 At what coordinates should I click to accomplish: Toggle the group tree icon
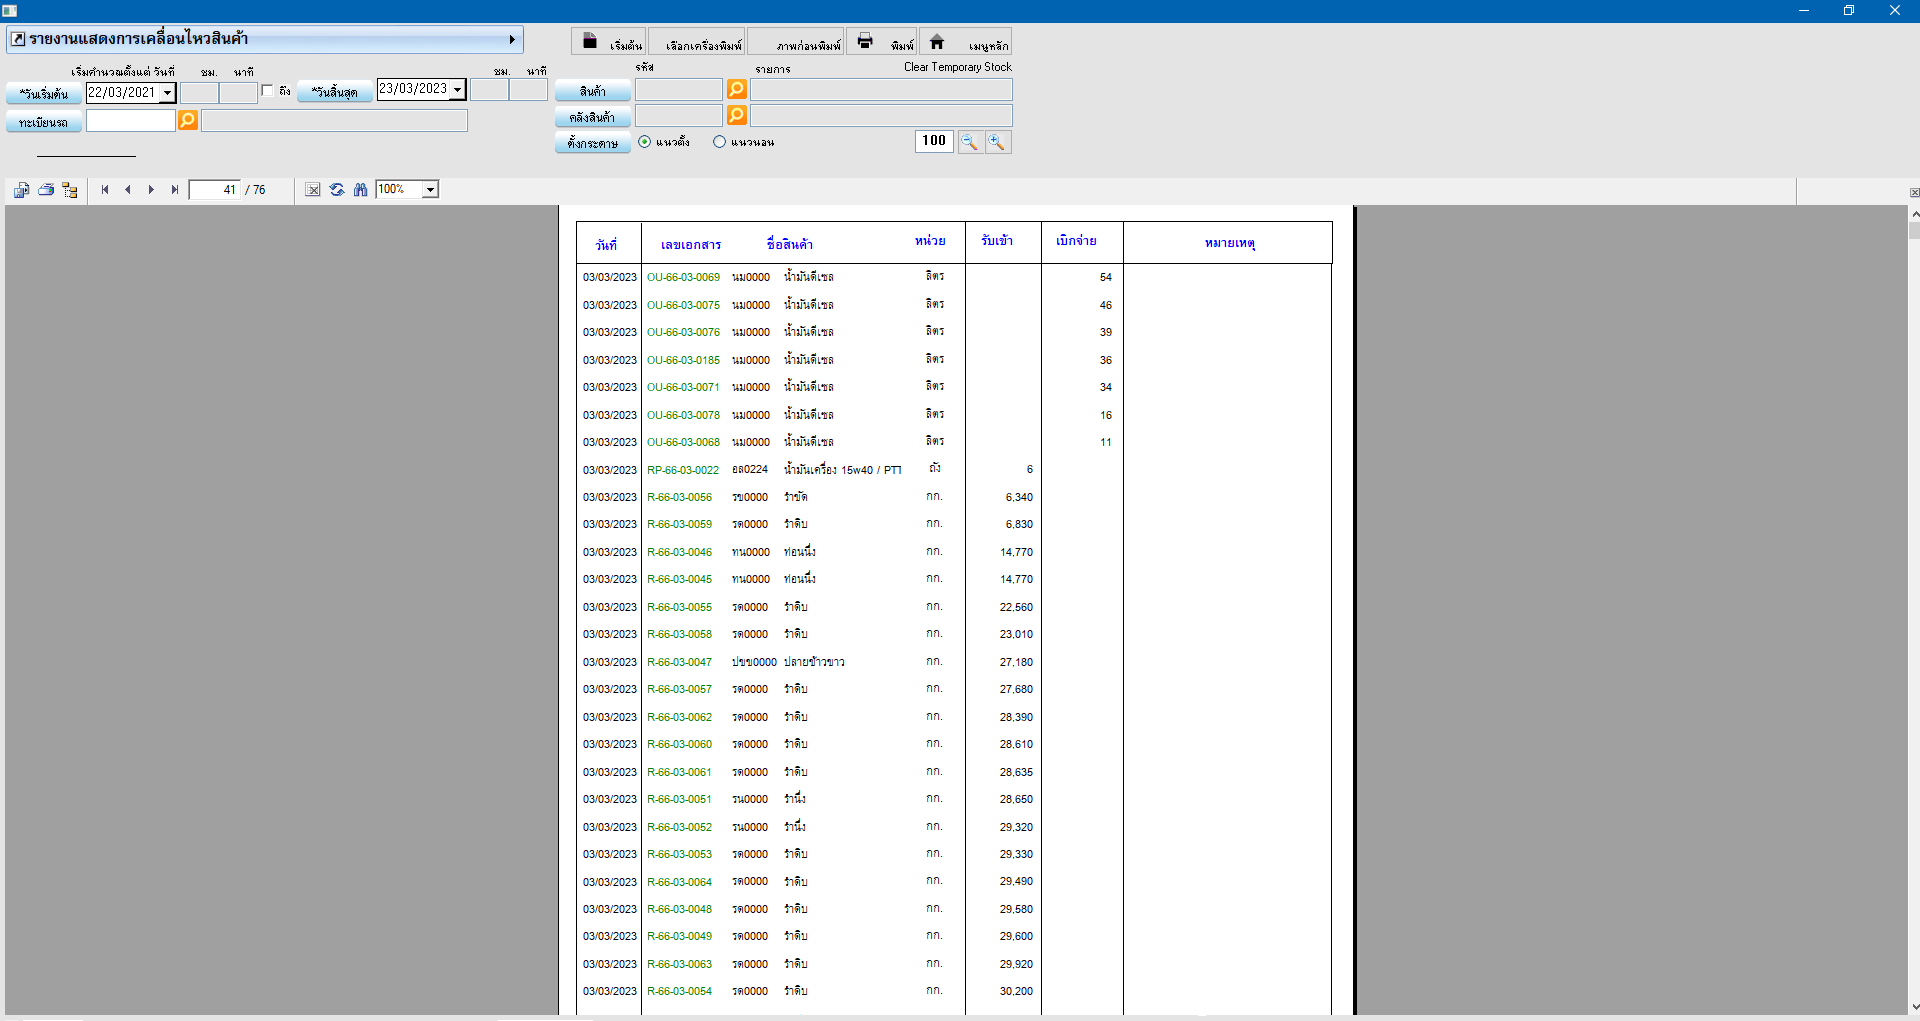70,190
